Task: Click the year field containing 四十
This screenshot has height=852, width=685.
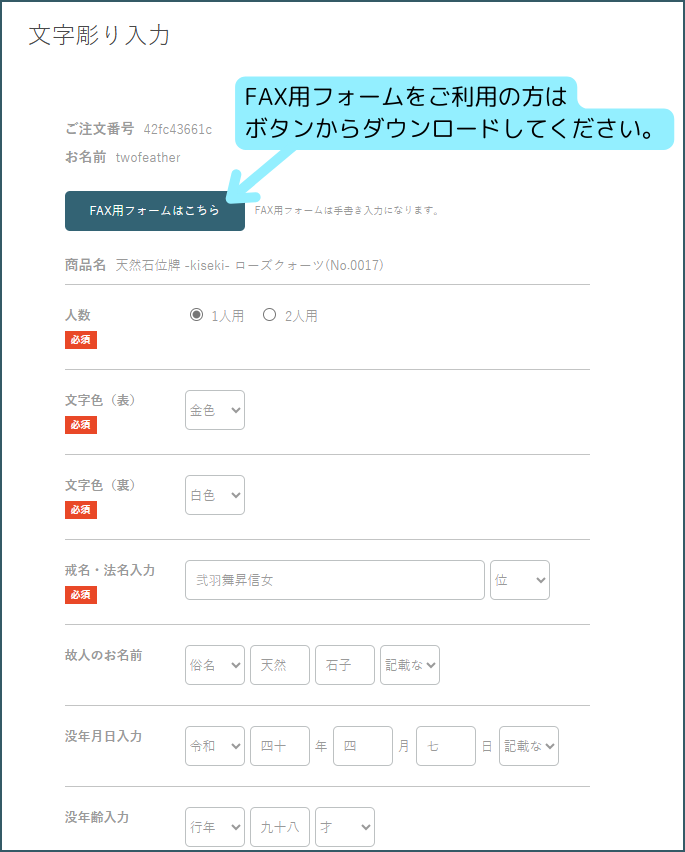Action: (279, 746)
